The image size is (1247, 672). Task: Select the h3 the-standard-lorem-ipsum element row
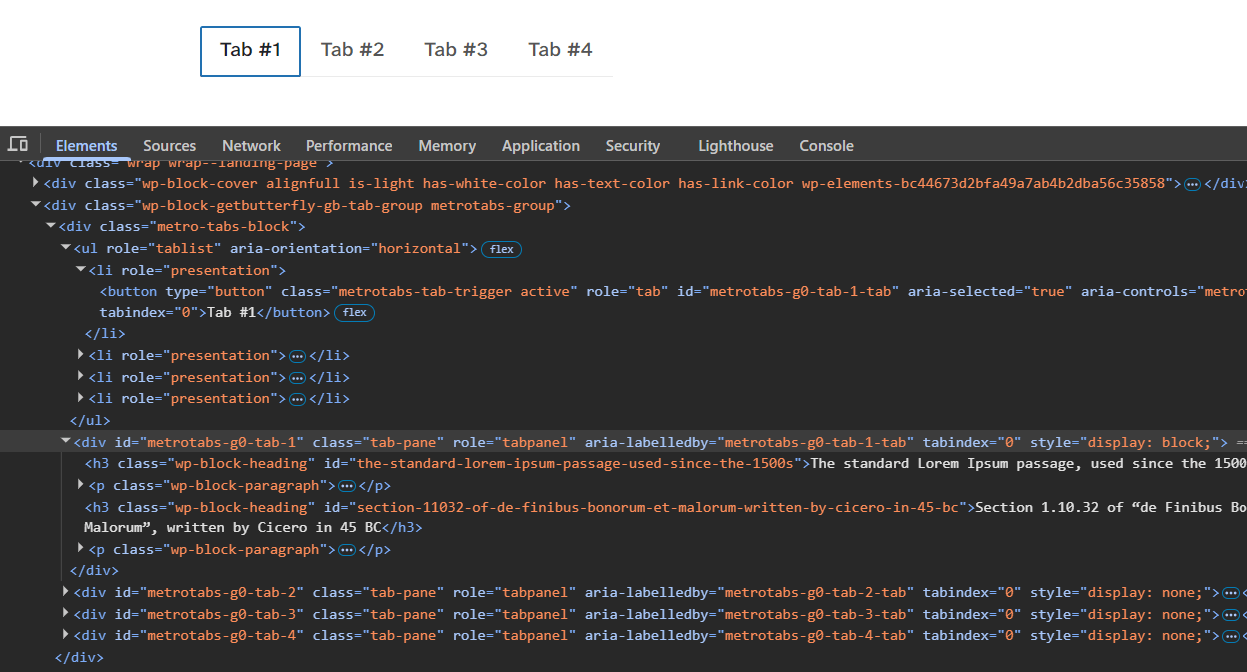(500, 464)
